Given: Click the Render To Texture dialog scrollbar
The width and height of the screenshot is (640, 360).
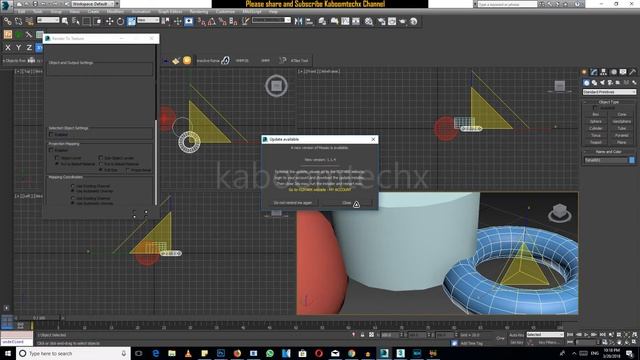Looking at the screenshot, I should pos(156,163).
